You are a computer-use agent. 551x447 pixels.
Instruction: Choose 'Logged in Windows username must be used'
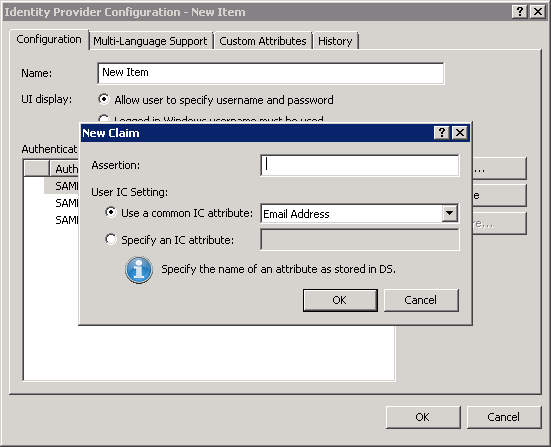[104, 118]
